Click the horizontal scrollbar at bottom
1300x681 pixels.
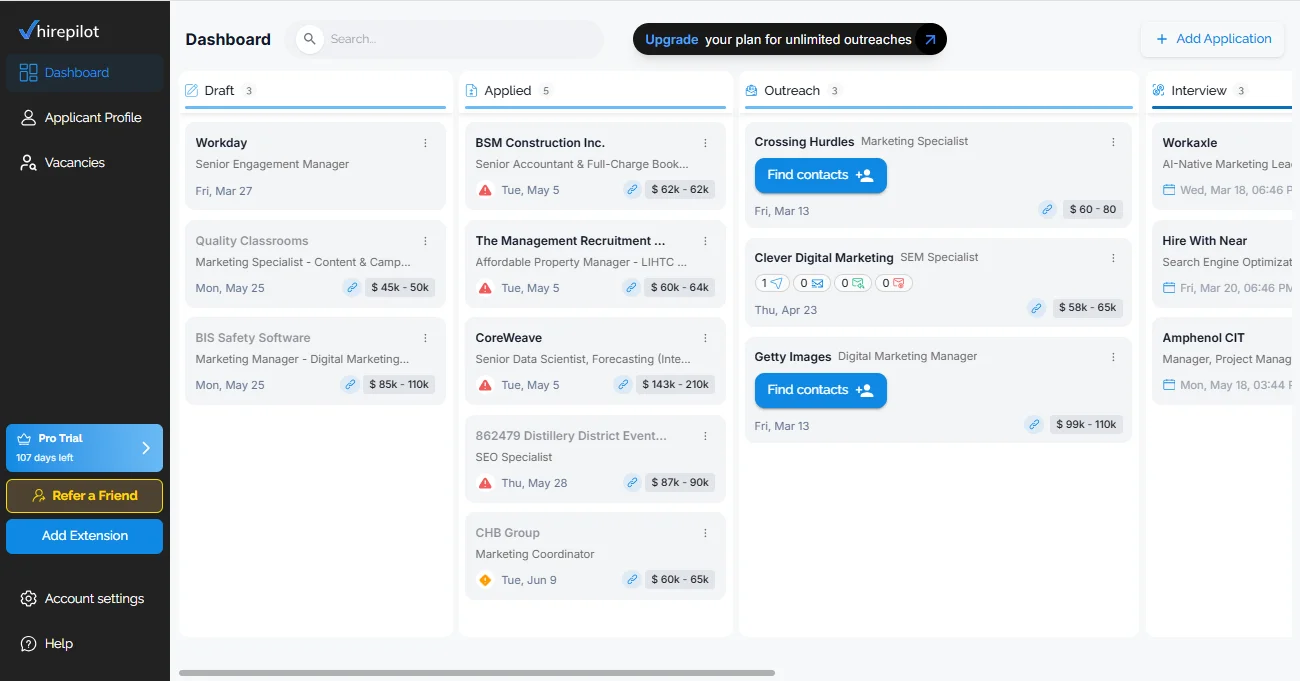pyautogui.click(x=477, y=673)
